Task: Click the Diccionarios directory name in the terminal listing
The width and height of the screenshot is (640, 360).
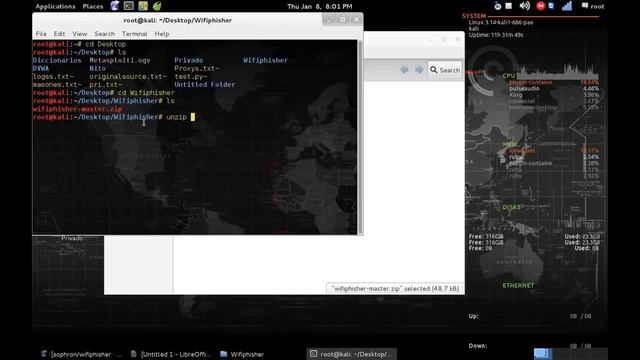Action: [x=57, y=60]
